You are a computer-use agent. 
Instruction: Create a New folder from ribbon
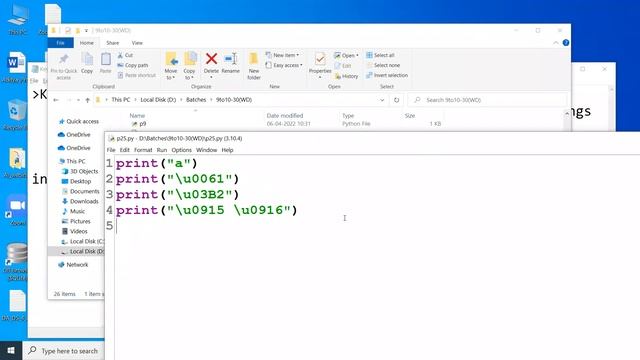[x=253, y=65]
